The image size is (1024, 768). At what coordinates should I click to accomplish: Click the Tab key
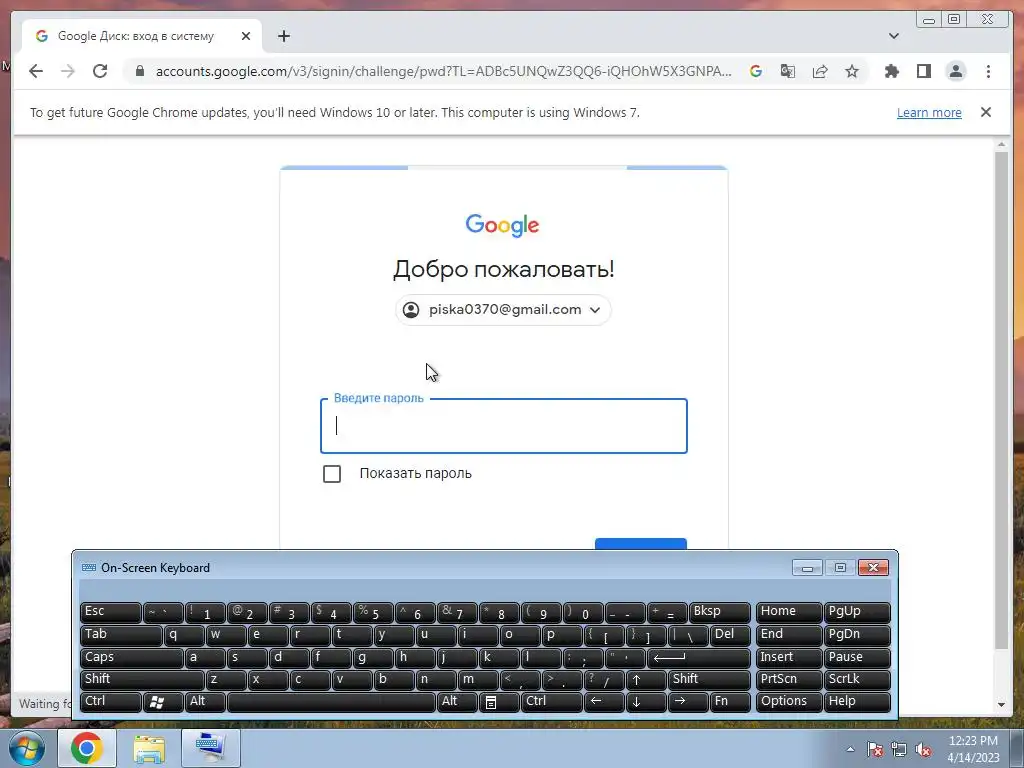point(121,635)
